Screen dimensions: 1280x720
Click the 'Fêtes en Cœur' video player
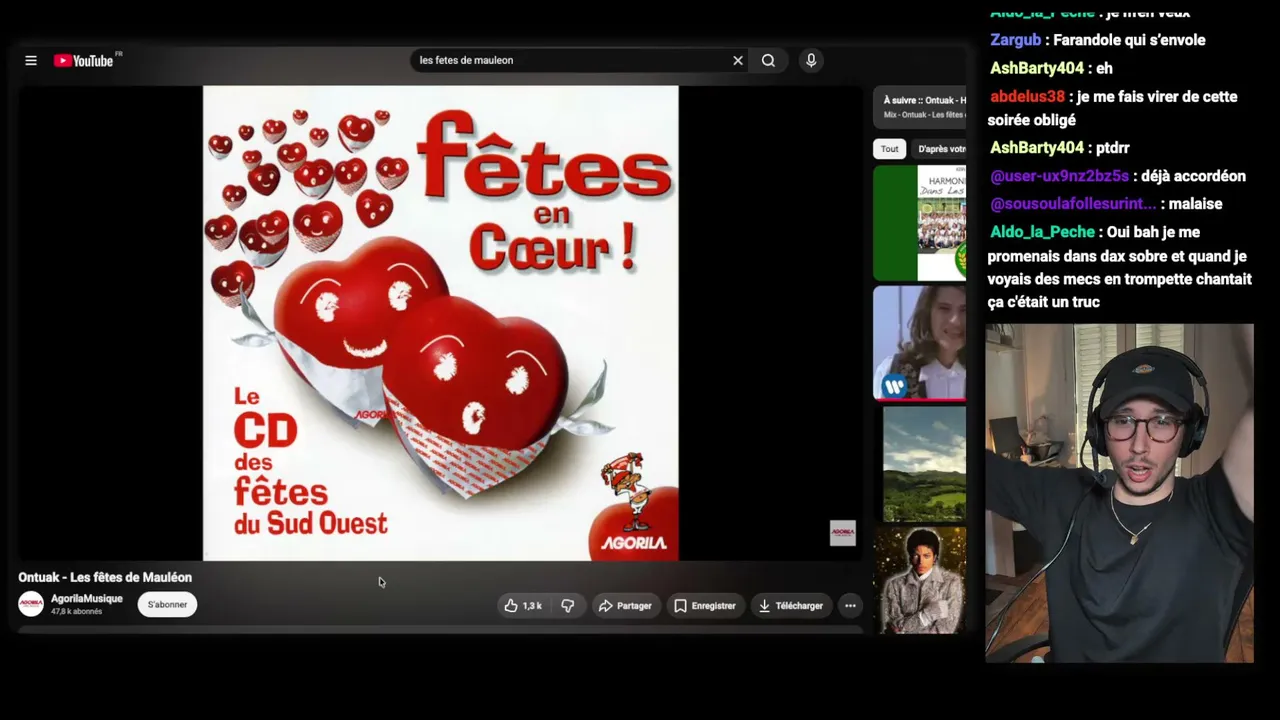(440, 323)
